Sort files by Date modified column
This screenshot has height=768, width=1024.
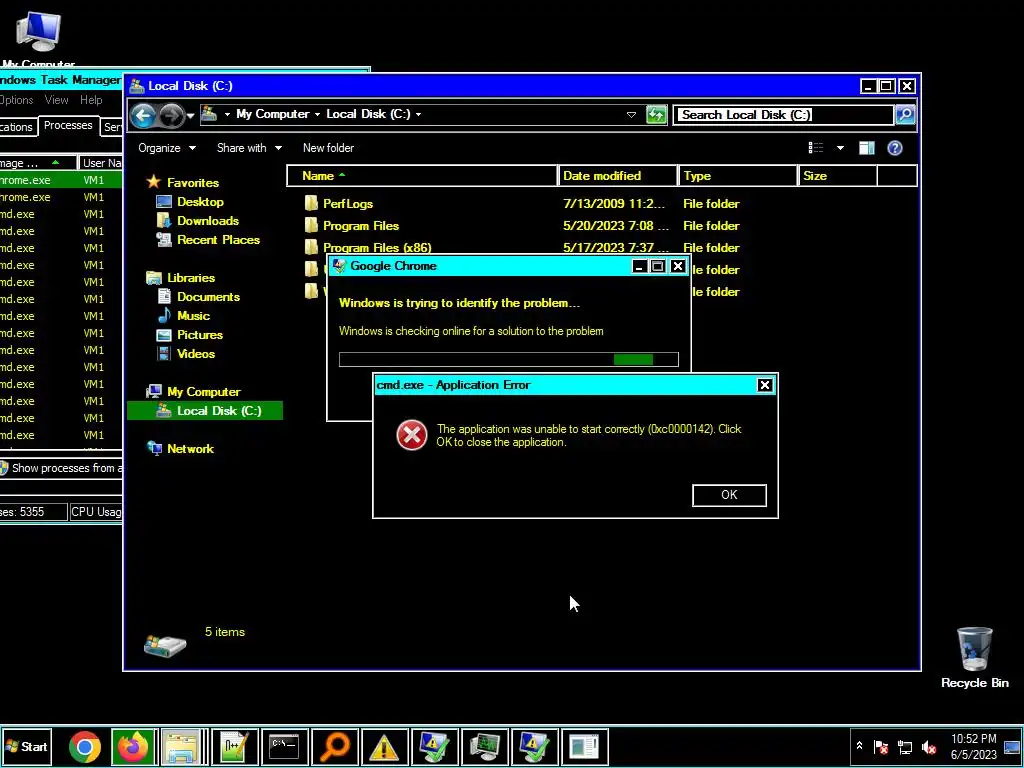pos(618,176)
